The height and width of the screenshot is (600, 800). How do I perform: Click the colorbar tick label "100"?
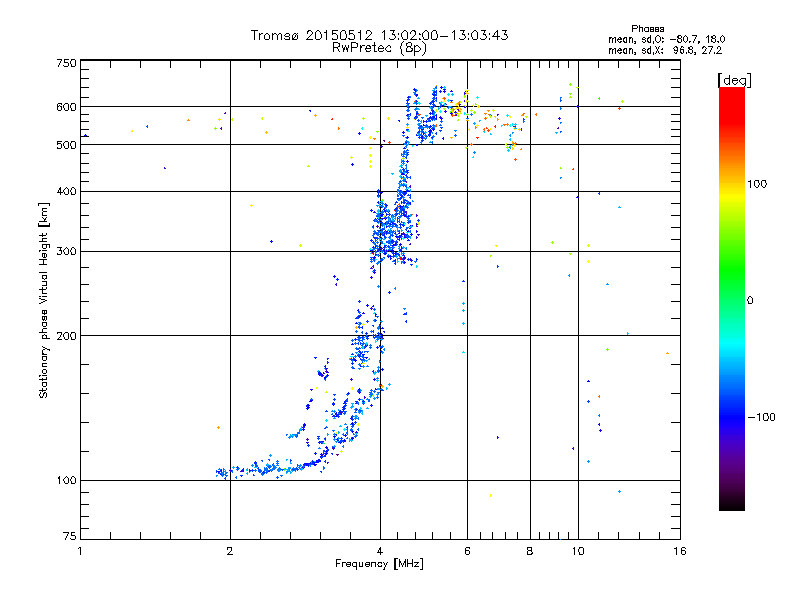tap(757, 184)
